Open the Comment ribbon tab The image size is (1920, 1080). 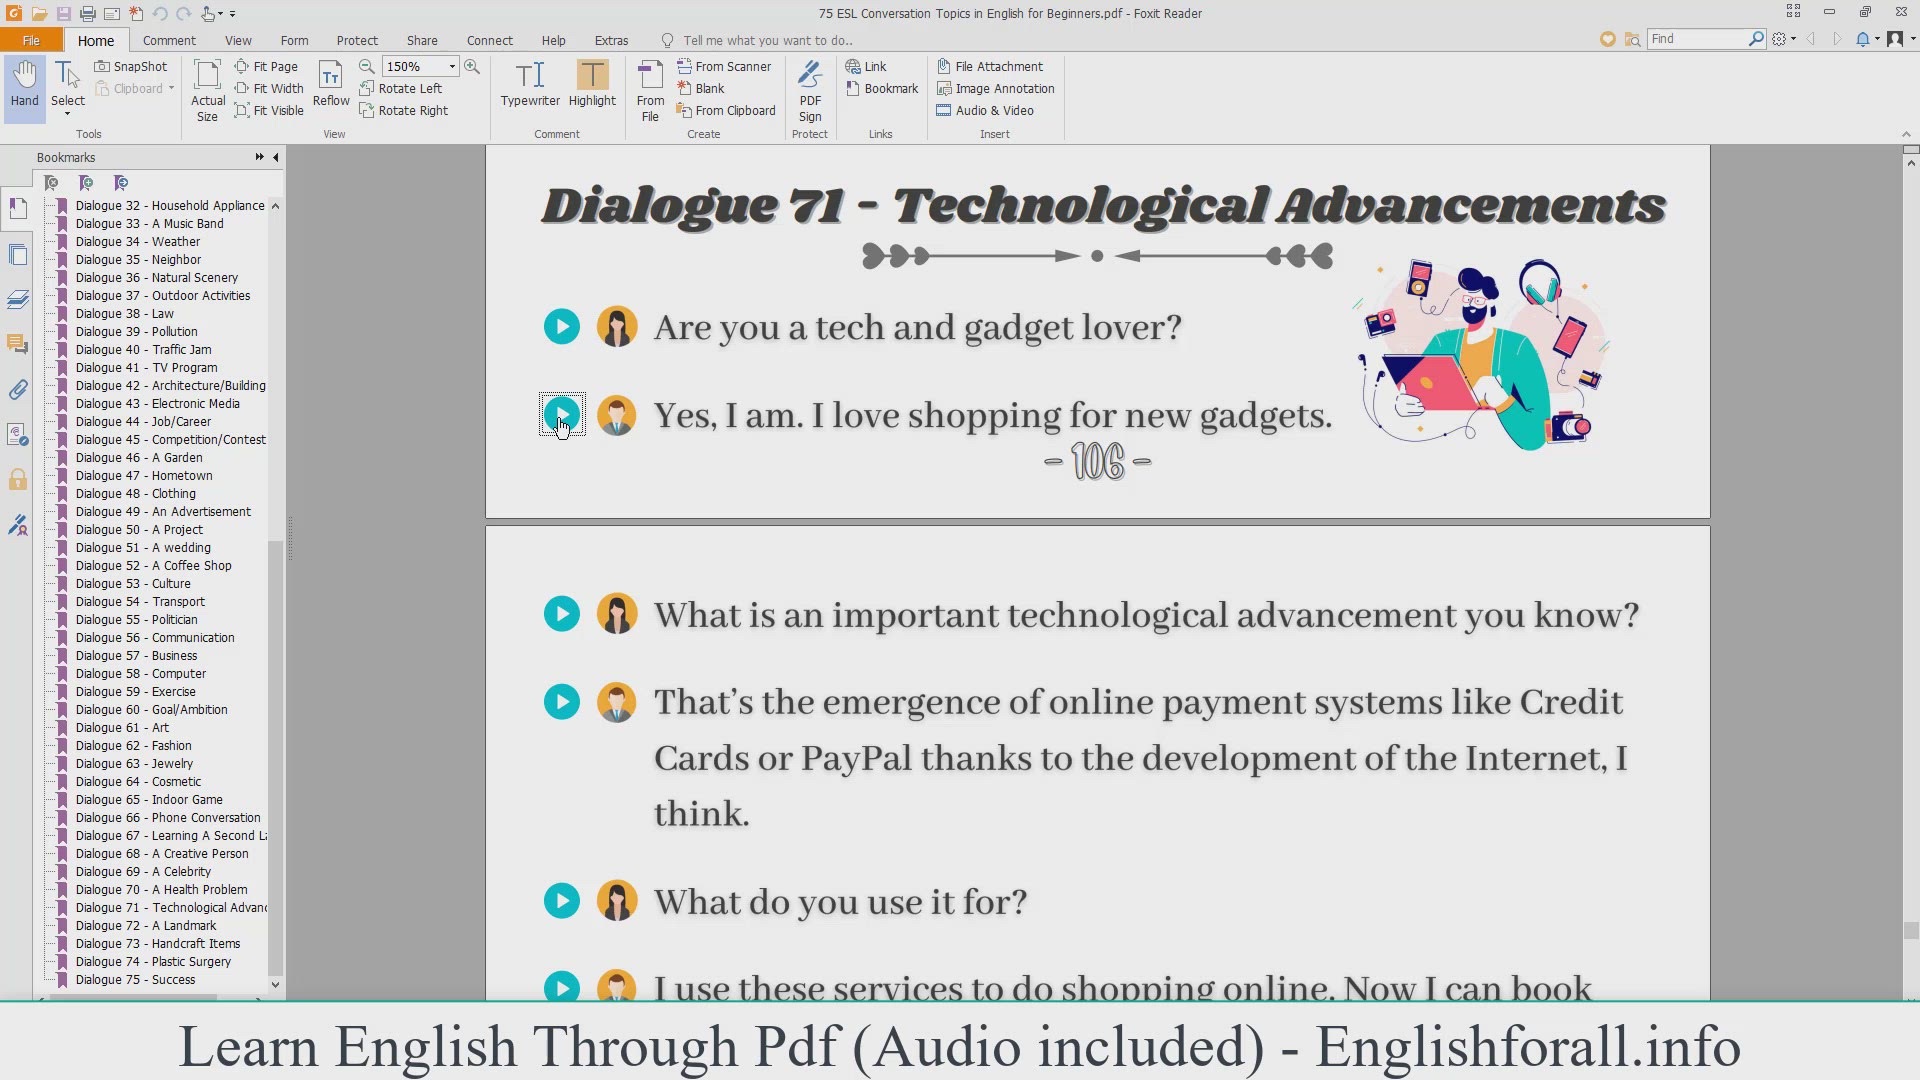pos(169,40)
